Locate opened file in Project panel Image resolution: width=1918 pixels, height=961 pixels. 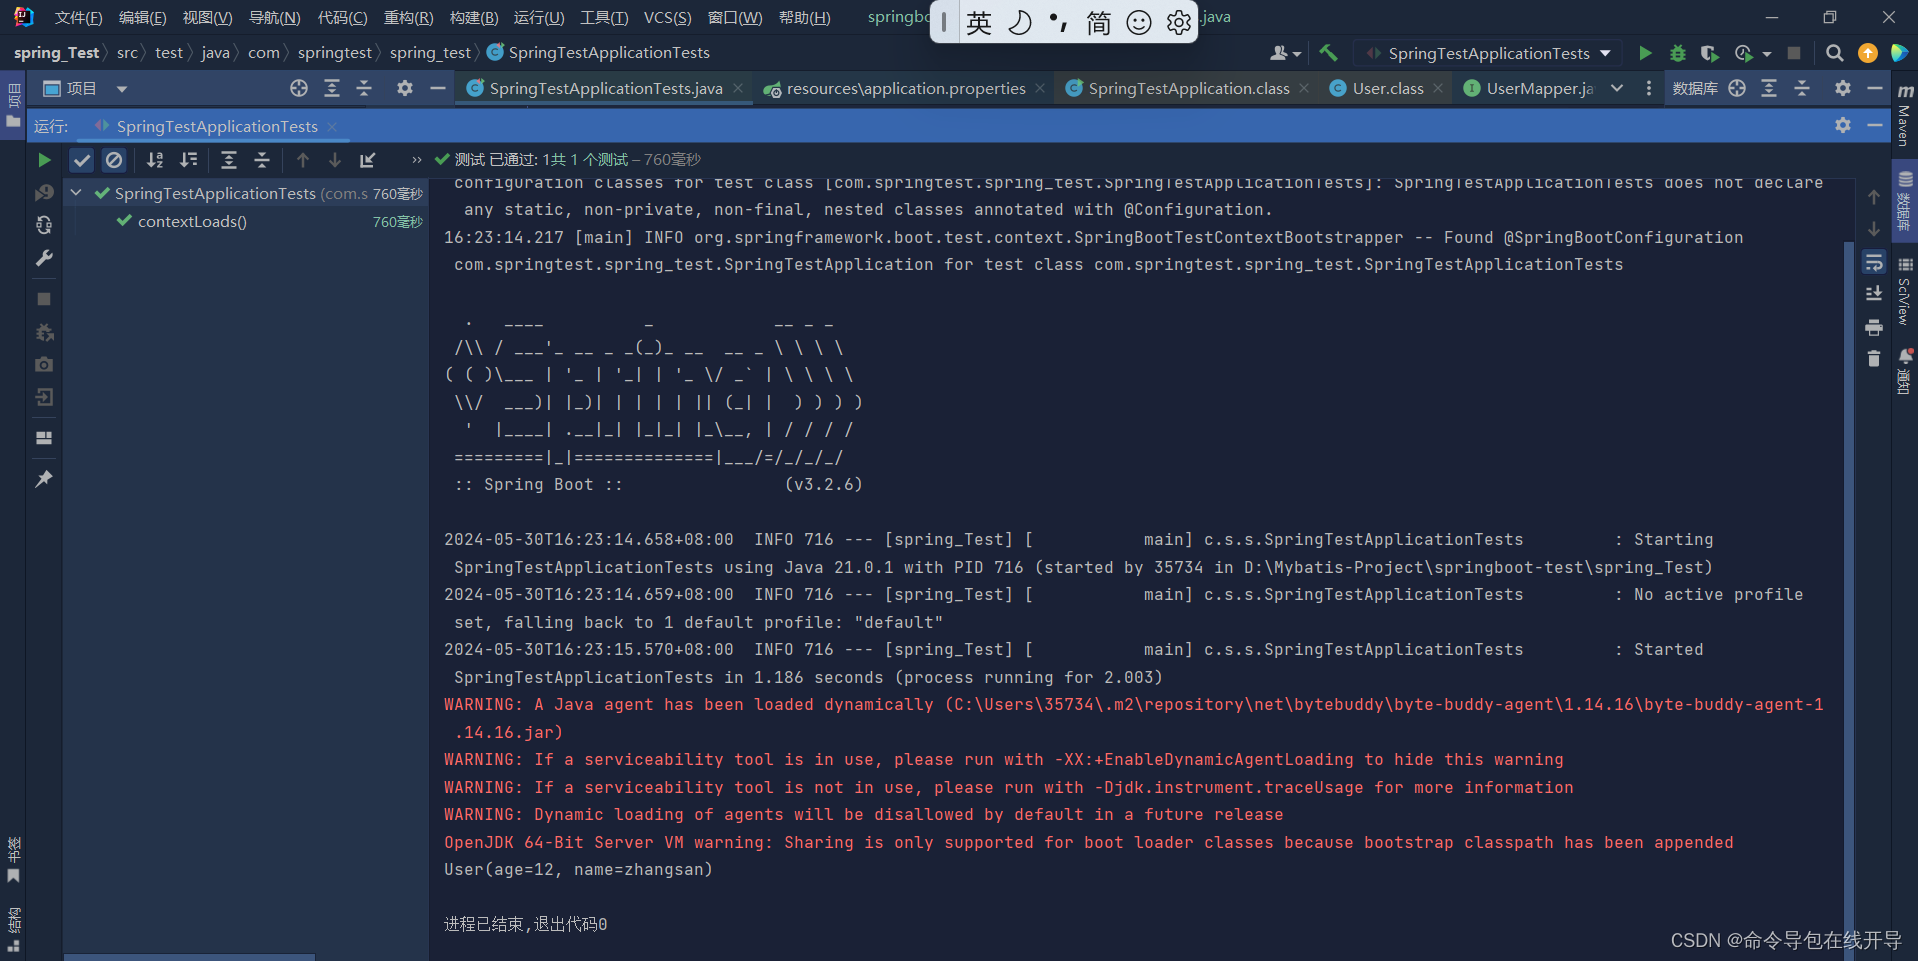pos(299,88)
